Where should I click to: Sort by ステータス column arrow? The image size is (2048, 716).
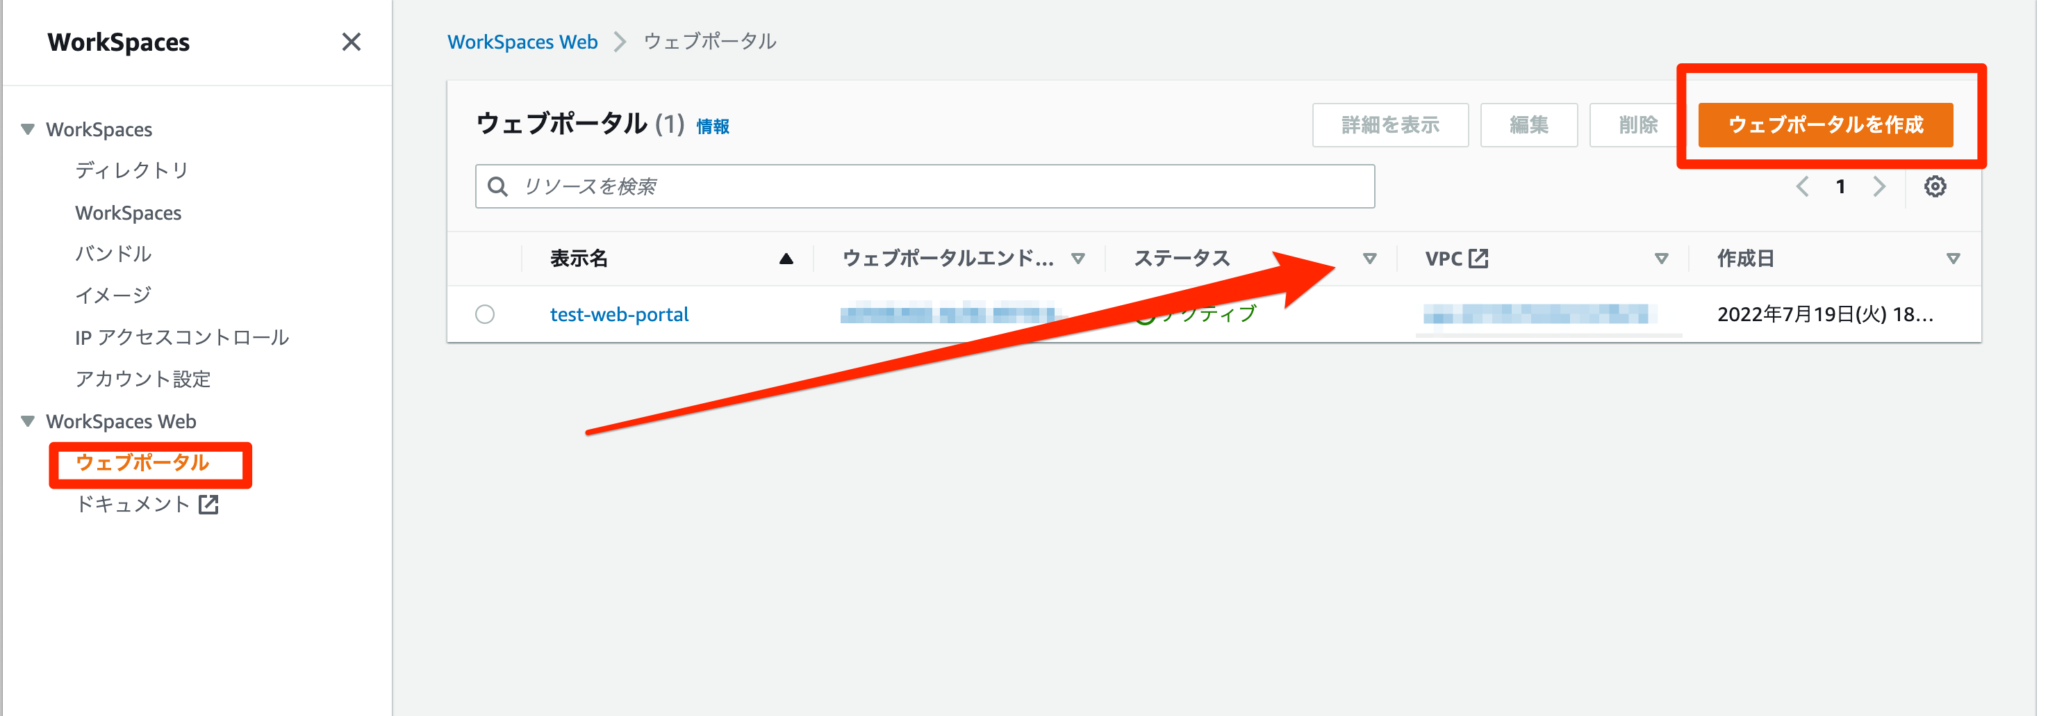pyautogui.click(x=1369, y=259)
